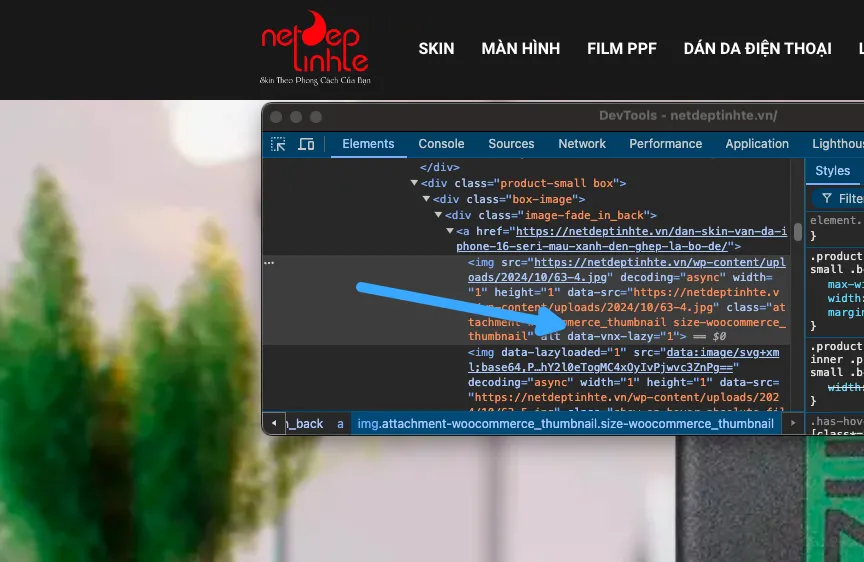Maximize the DevTools window

316,117
